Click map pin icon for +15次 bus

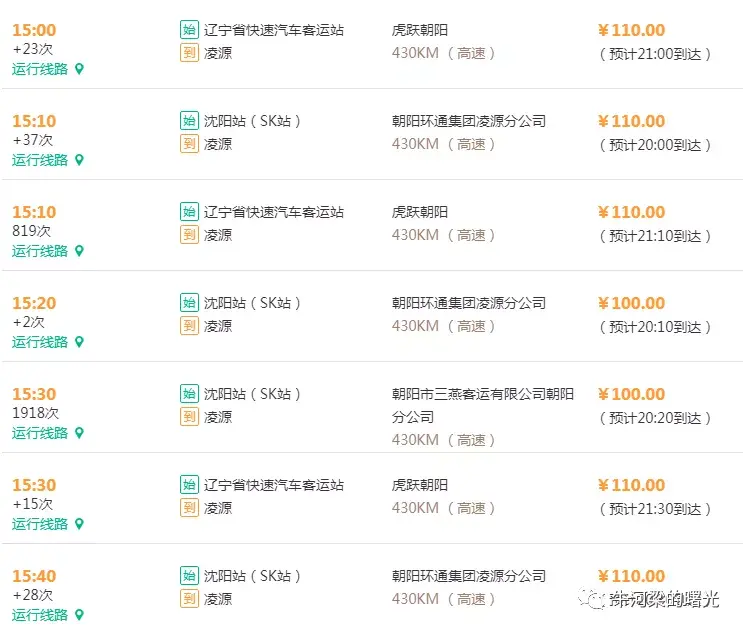tap(80, 524)
